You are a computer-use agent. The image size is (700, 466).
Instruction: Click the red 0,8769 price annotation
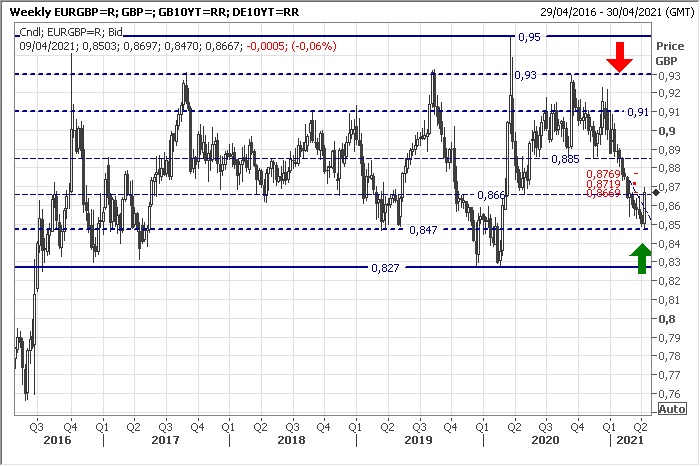[603, 174]
